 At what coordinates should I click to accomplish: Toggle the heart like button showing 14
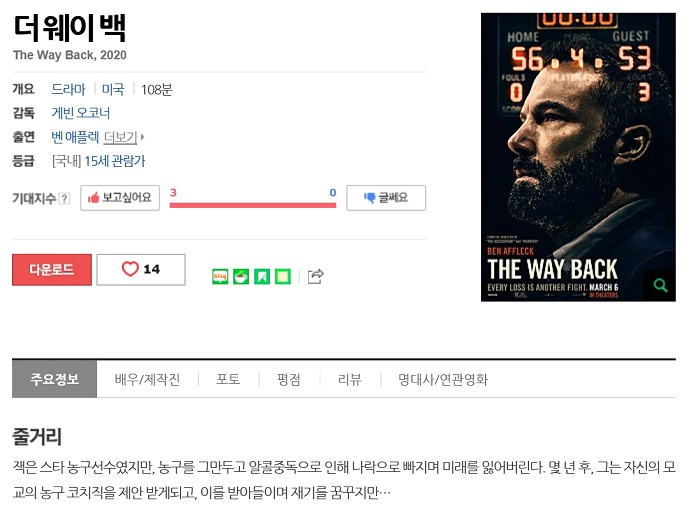click(x=141, y=269)
